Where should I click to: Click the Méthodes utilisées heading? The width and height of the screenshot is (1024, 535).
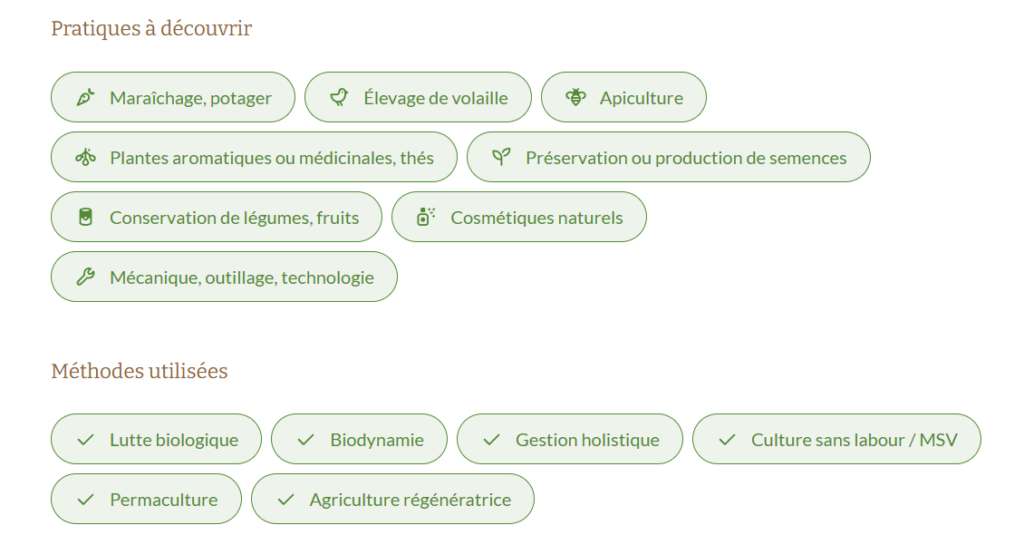(x=140, y=371)
